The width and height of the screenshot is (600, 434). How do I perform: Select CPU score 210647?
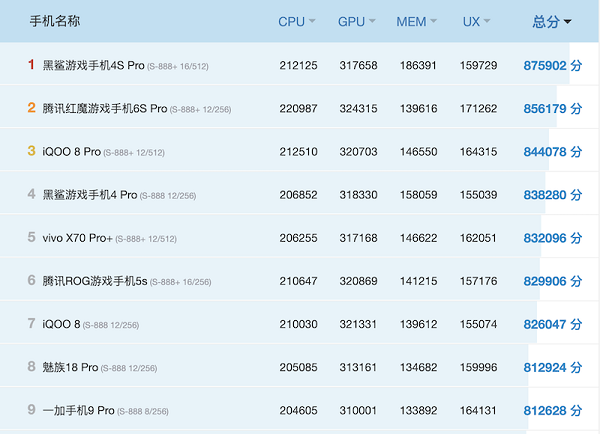pyautogui.click(x=298, y=281)
